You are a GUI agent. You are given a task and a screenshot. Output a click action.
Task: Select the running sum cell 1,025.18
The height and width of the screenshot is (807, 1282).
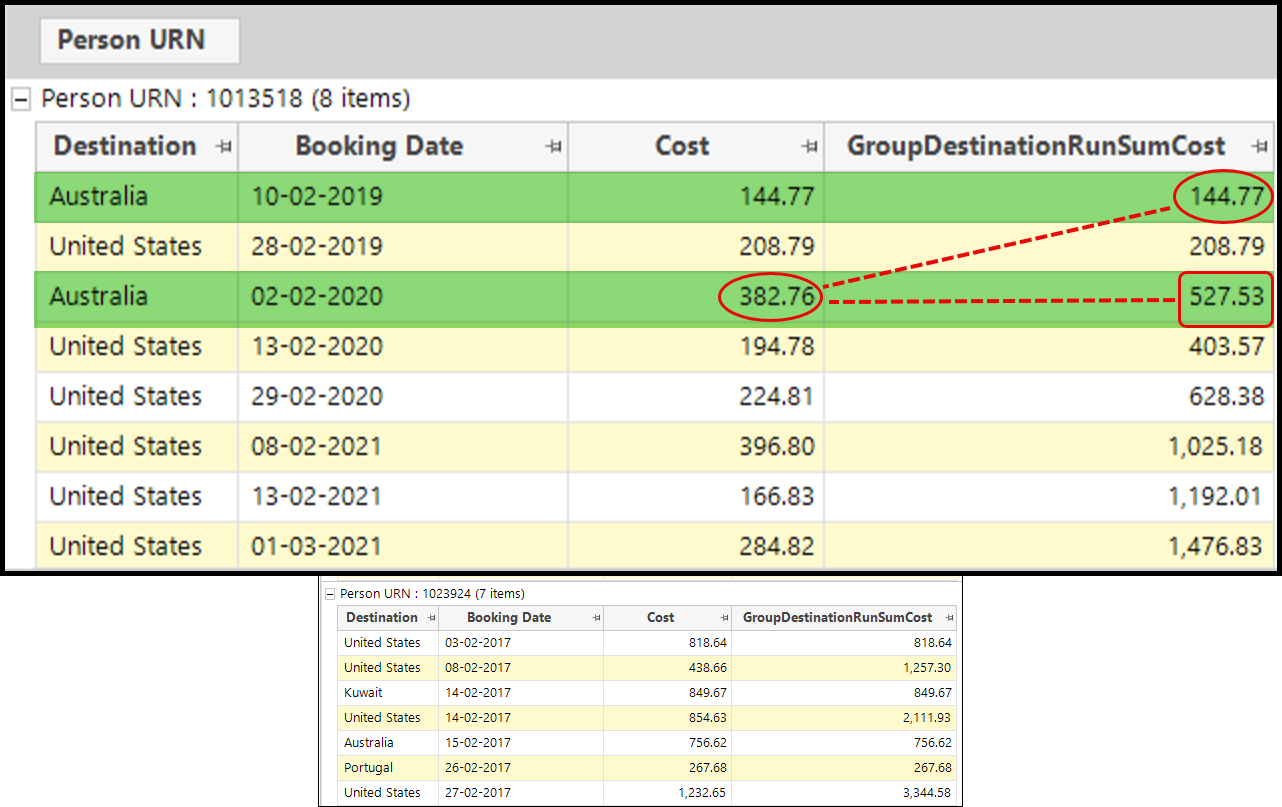1049,447
